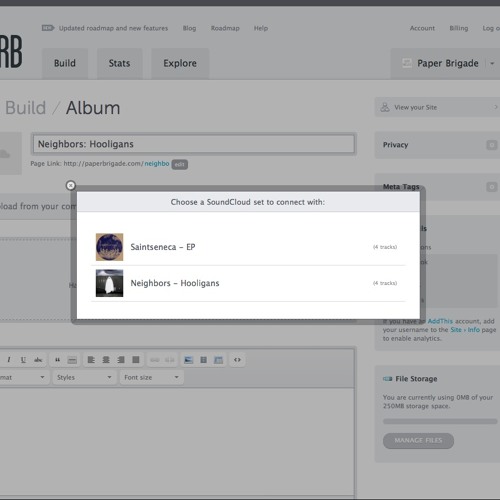The image size is (500, 500).
Task: Open HTML source code view icon
Action: pos(237,360)
